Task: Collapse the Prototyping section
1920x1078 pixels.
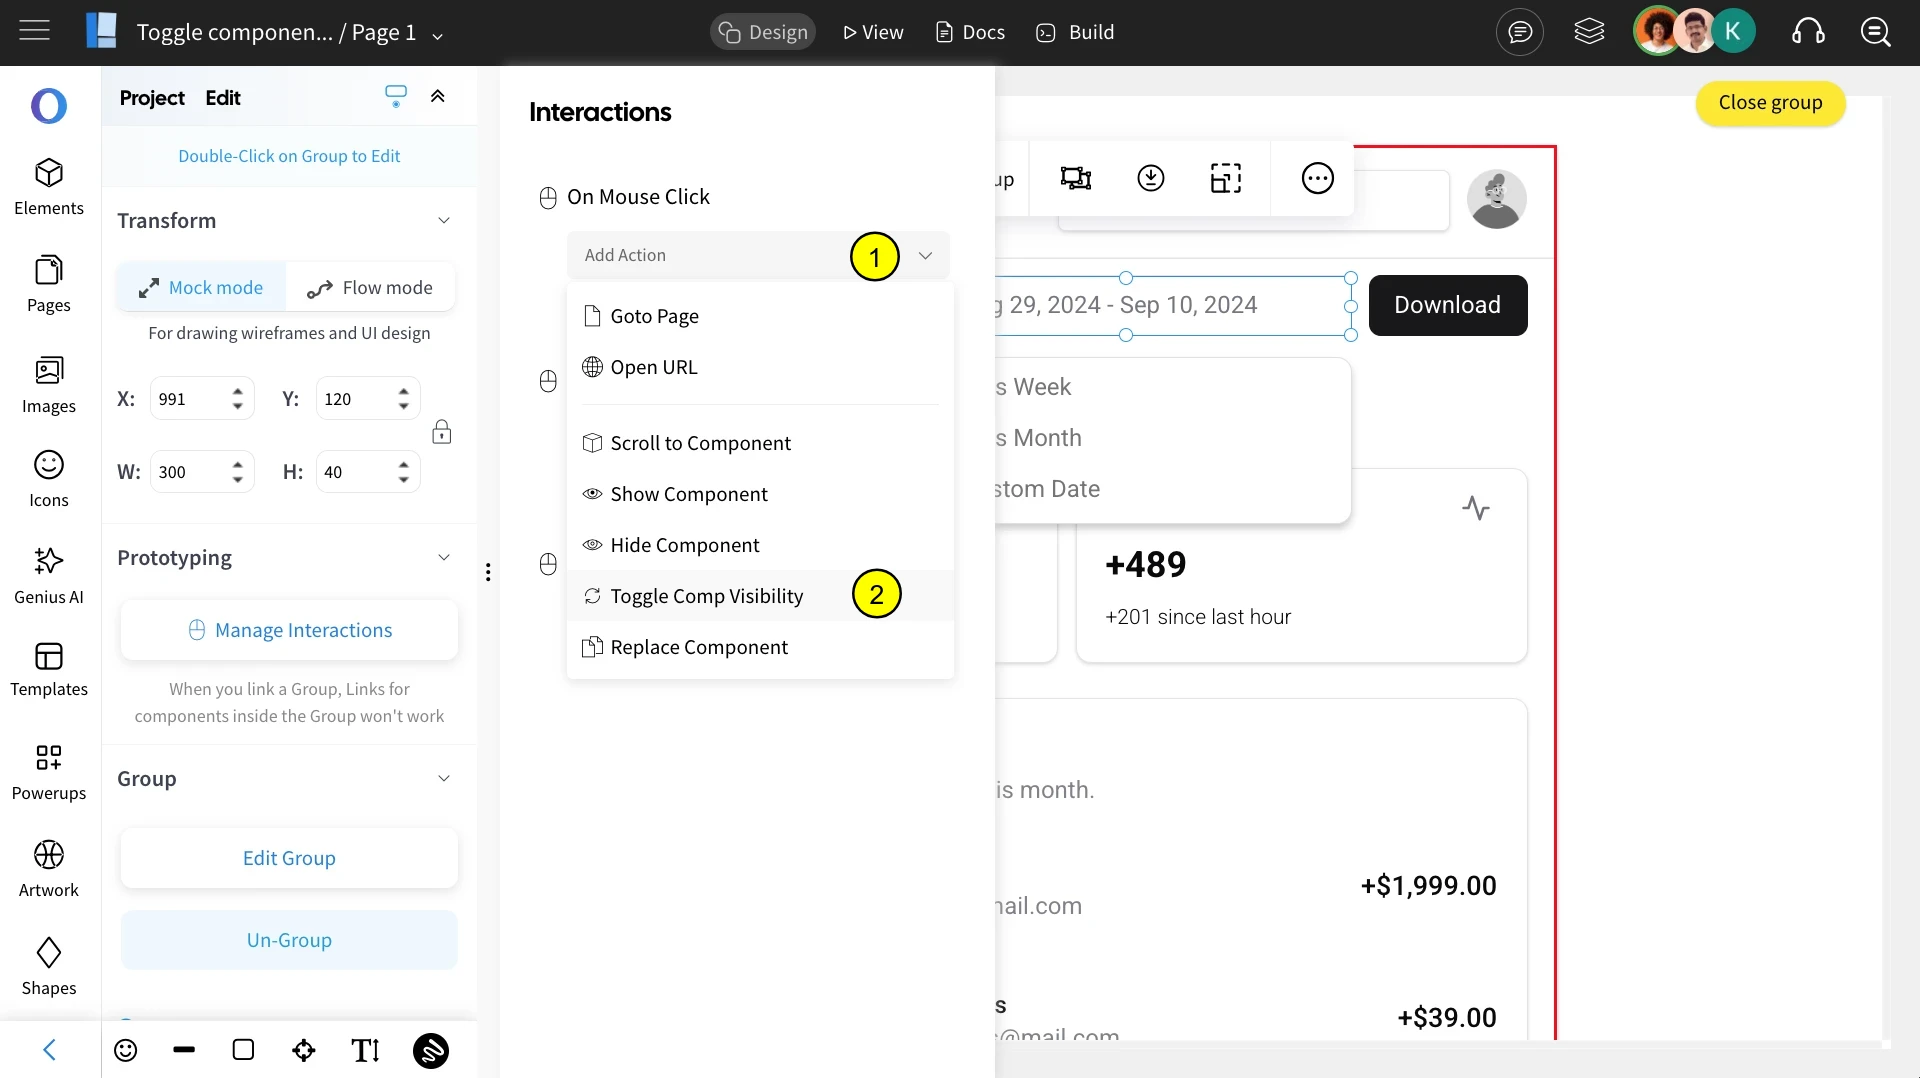Action: (x=444, y=558)
